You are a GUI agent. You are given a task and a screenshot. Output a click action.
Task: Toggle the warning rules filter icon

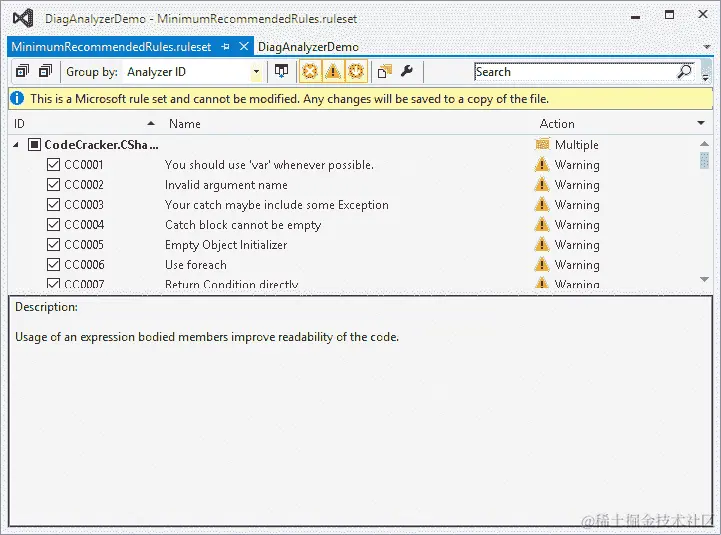333,71
